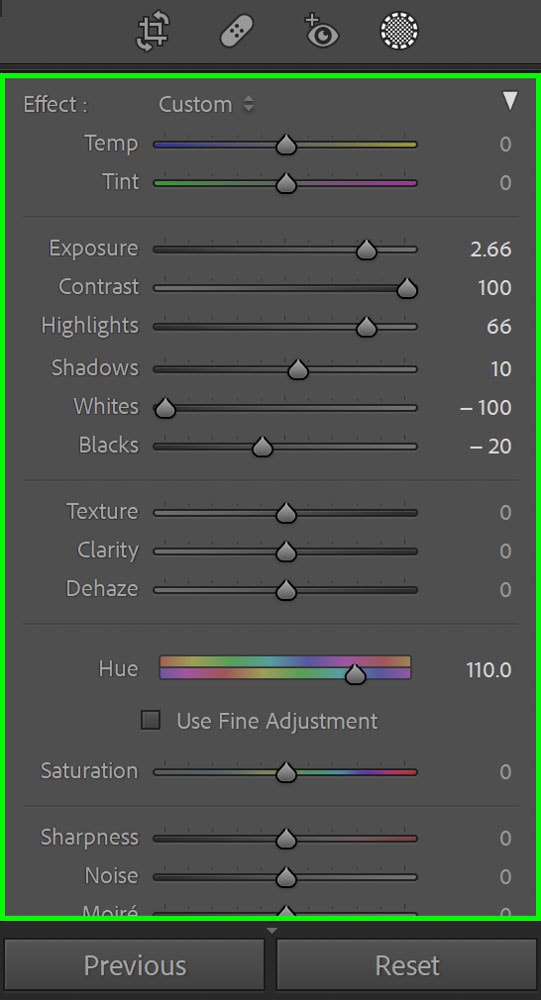Open the Masking circle tool
The image size is (541, 1000).
[x=399, y=31]
